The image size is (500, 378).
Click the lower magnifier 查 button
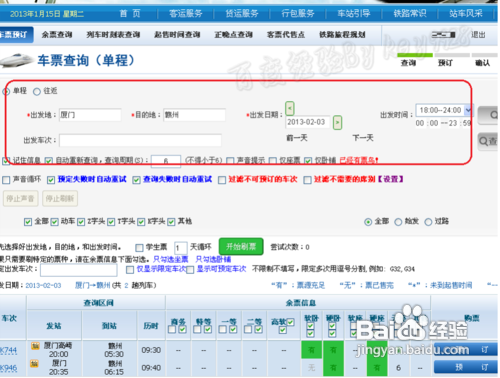coord(489,141)
